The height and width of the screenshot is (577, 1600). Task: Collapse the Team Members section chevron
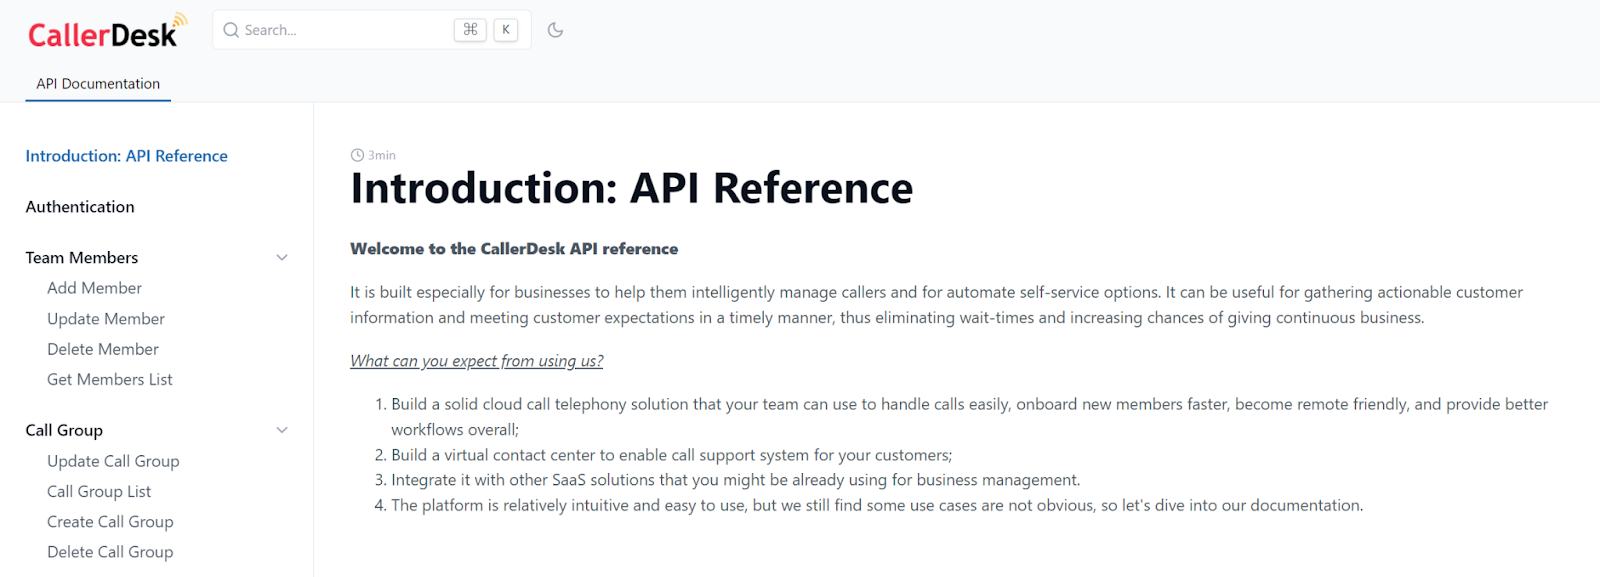pos(282,258)
